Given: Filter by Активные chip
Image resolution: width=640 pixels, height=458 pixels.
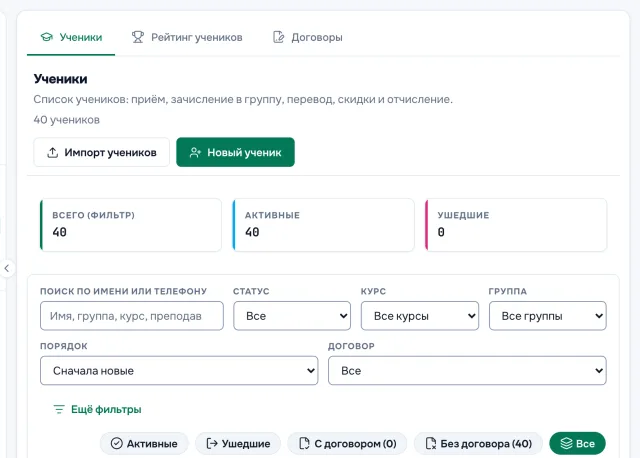Looking at the screenshot, I should [x=144, y=444].
